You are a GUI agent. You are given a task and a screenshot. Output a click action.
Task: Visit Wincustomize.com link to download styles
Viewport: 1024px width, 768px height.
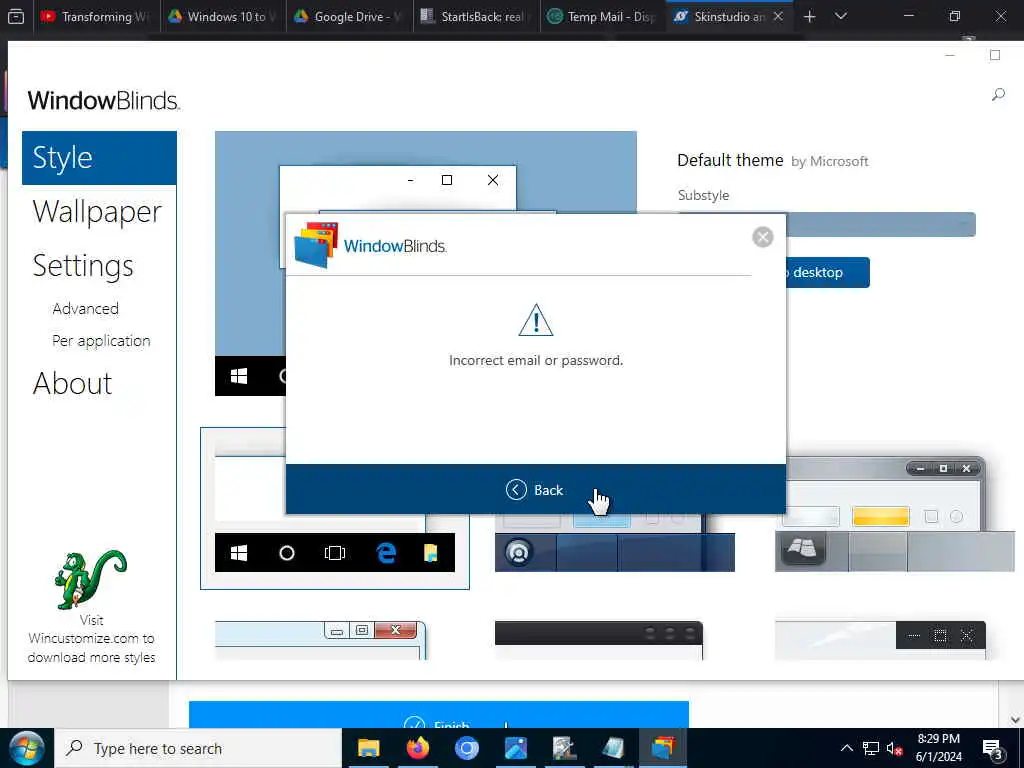(x=91, y=639)
